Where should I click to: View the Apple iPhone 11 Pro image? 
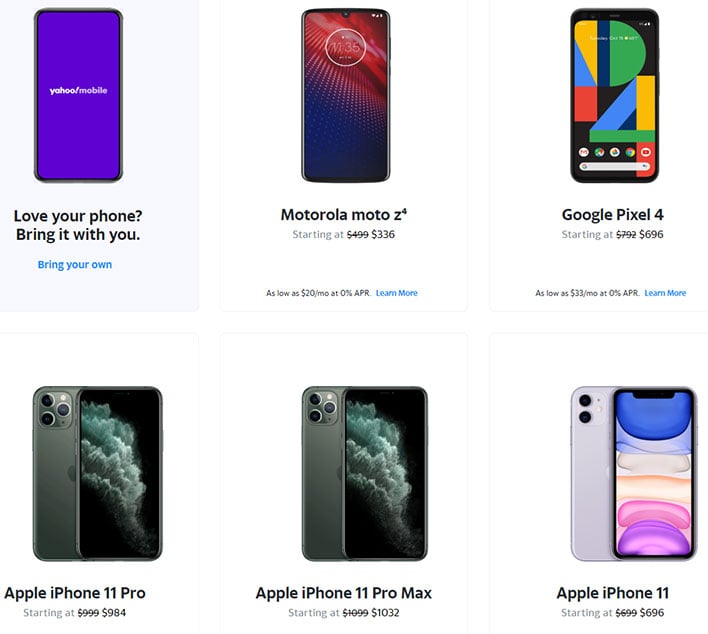click(x=98, y=473)
